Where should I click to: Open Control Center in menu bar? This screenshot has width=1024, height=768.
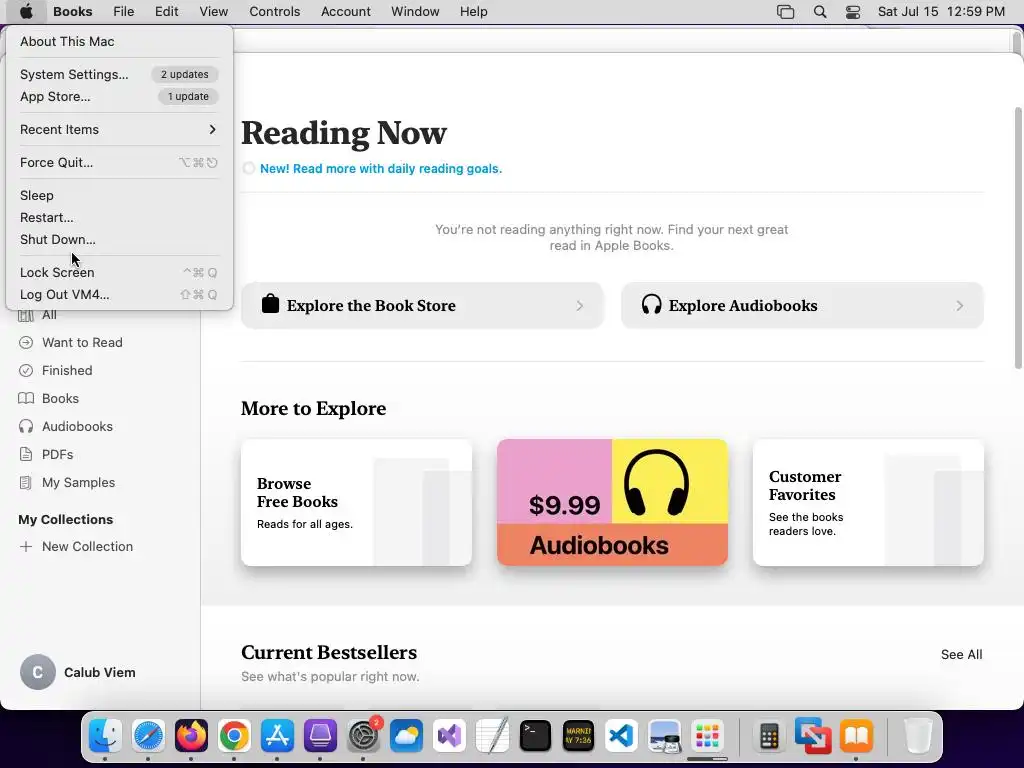(853, 12)
